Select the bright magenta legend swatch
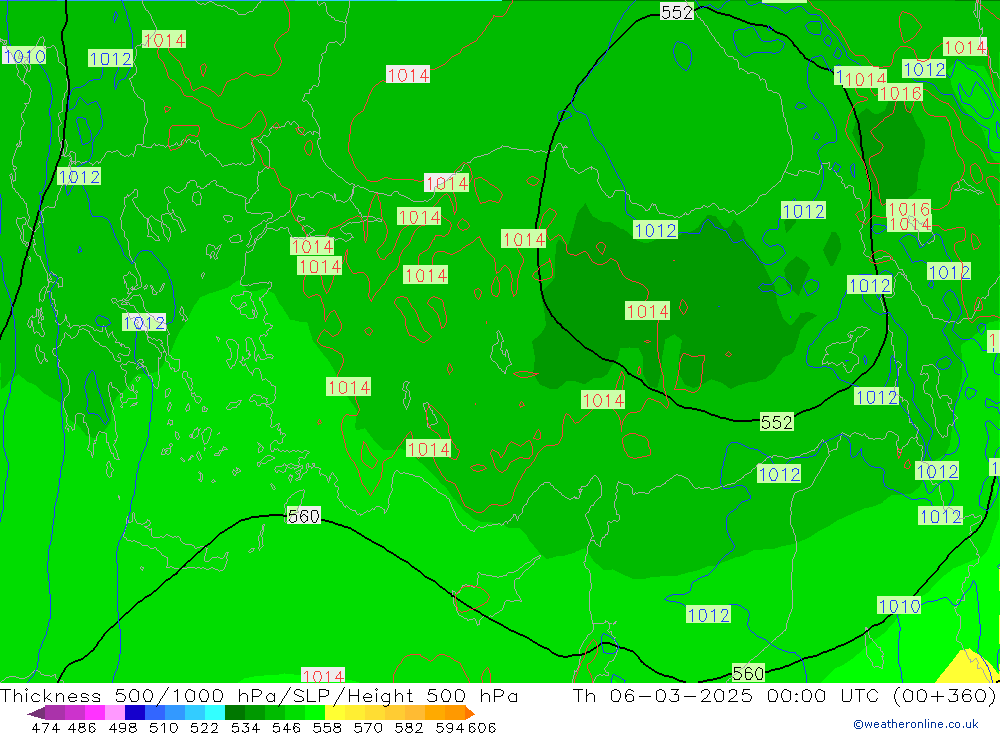This screenshot has width=1000, height=733. point(94,713)
